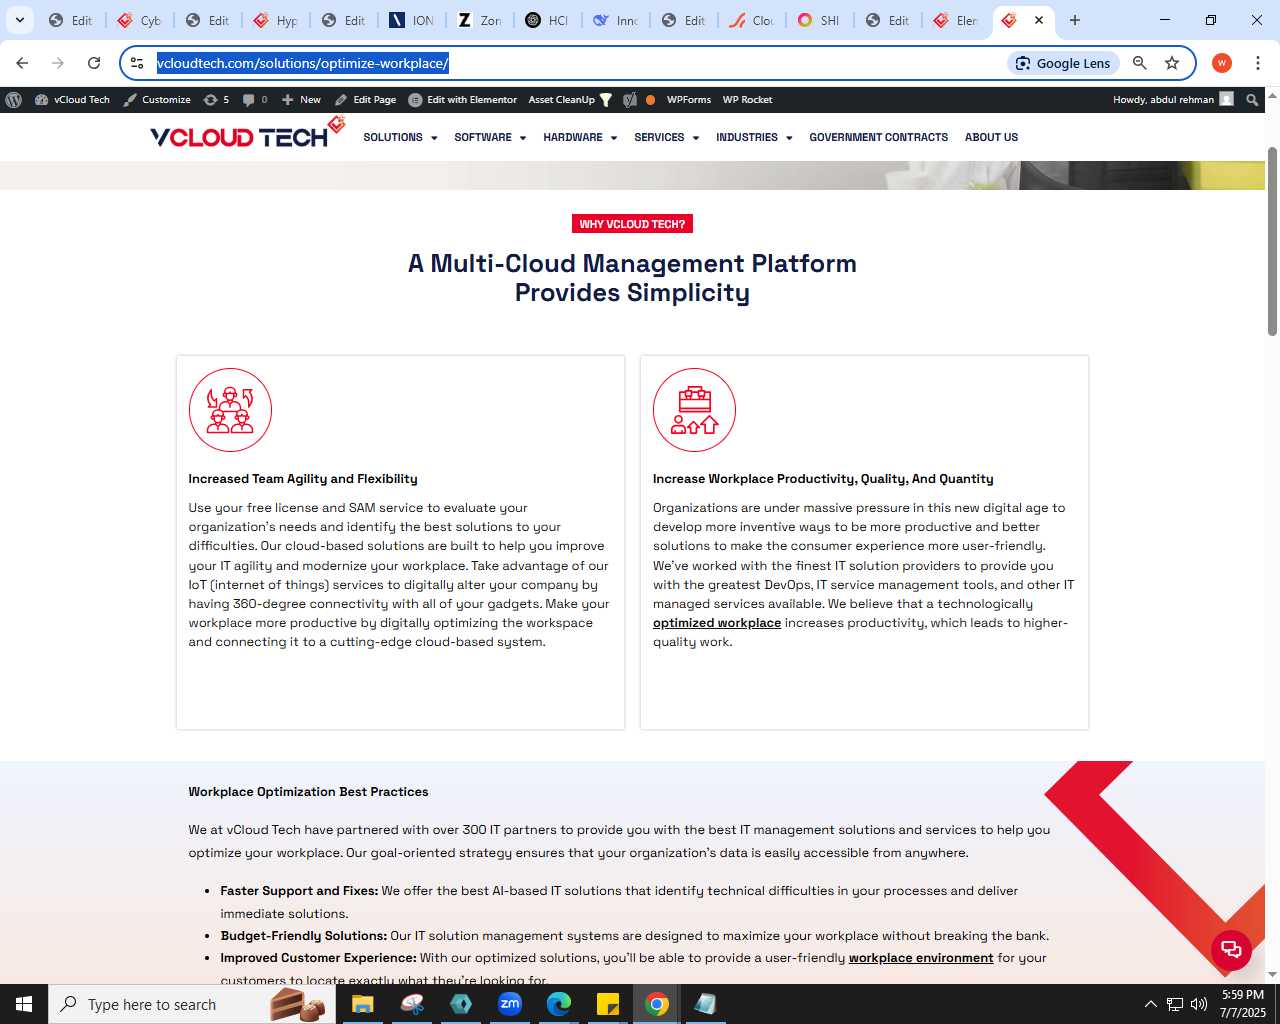Follow the workplace environment link
This screenshot has width=1280, height=1024.
(x=921, y=958)
